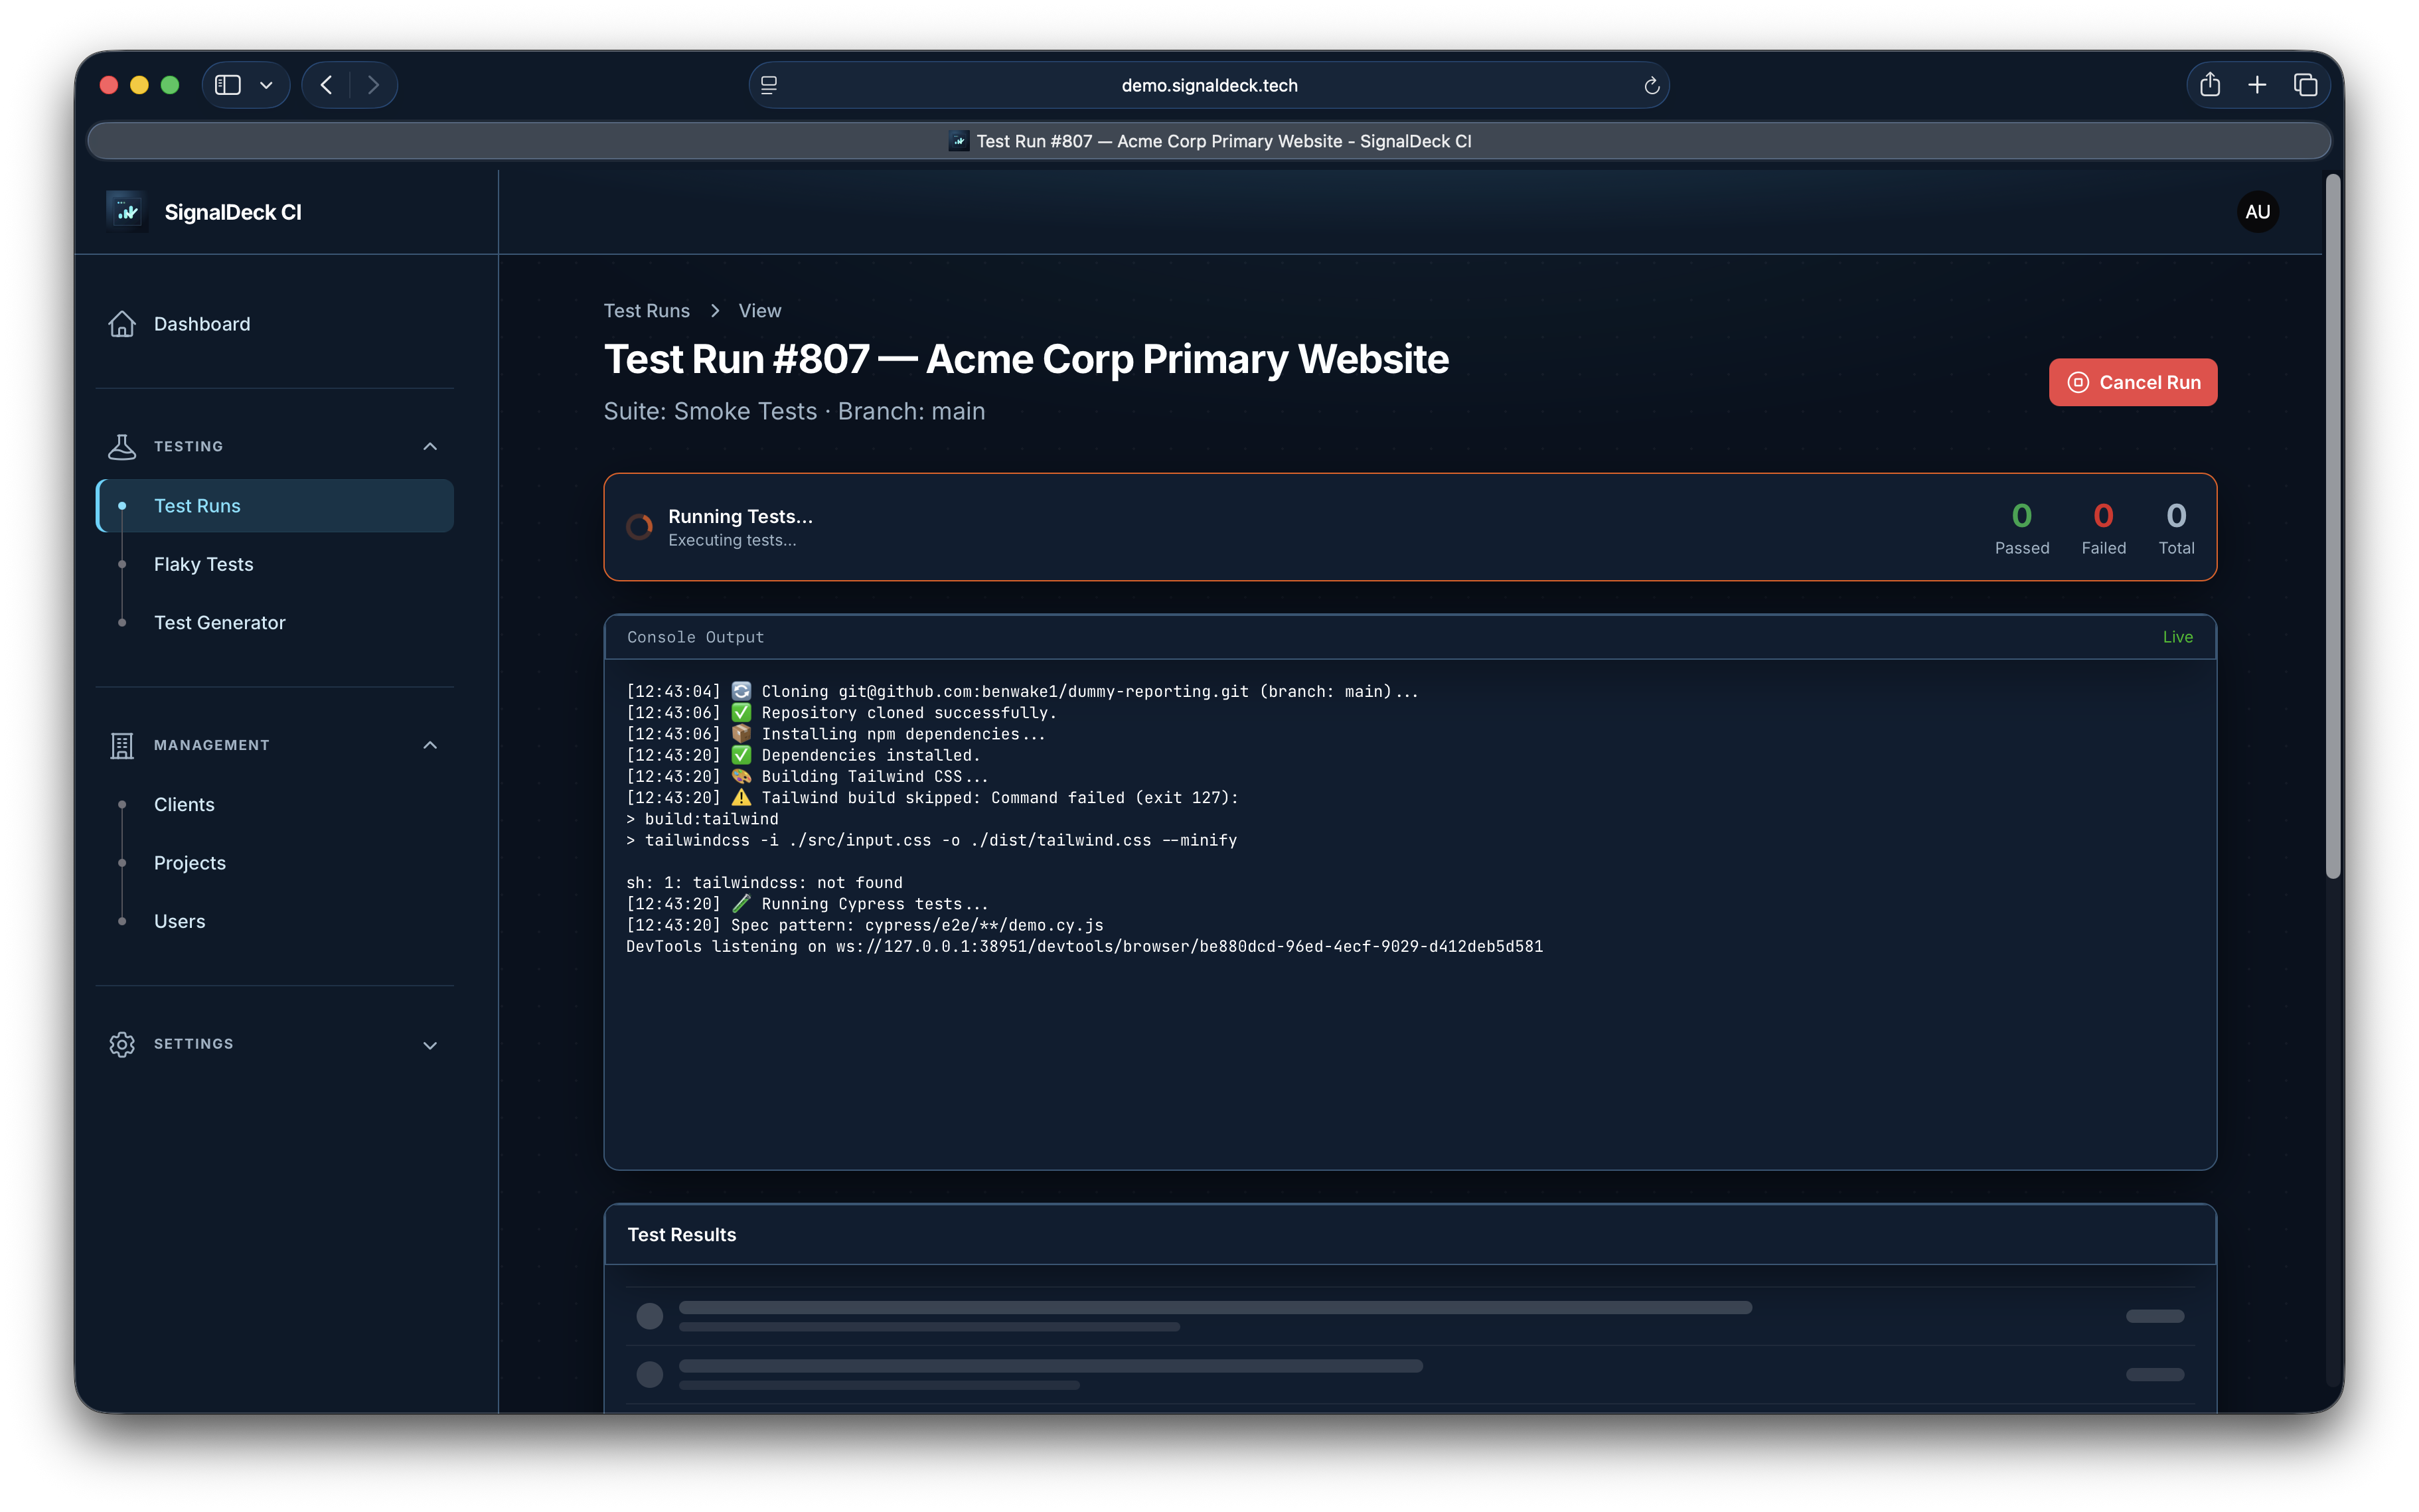Expand the Settings section chevron
The width and height of the screenshot is (2419, 1512).
click(x=430, y=1045)
